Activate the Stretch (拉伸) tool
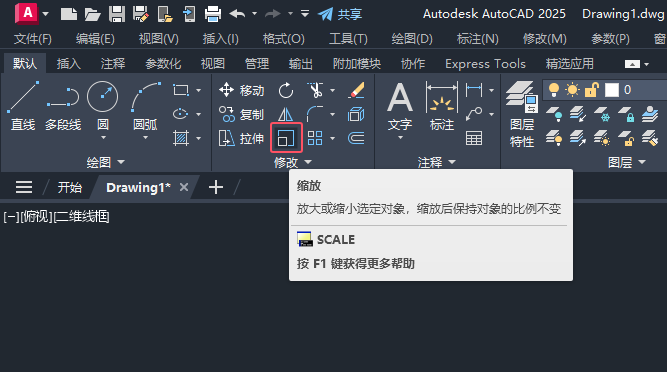Viewport: 667px width, 372px height. coord(241,138)
